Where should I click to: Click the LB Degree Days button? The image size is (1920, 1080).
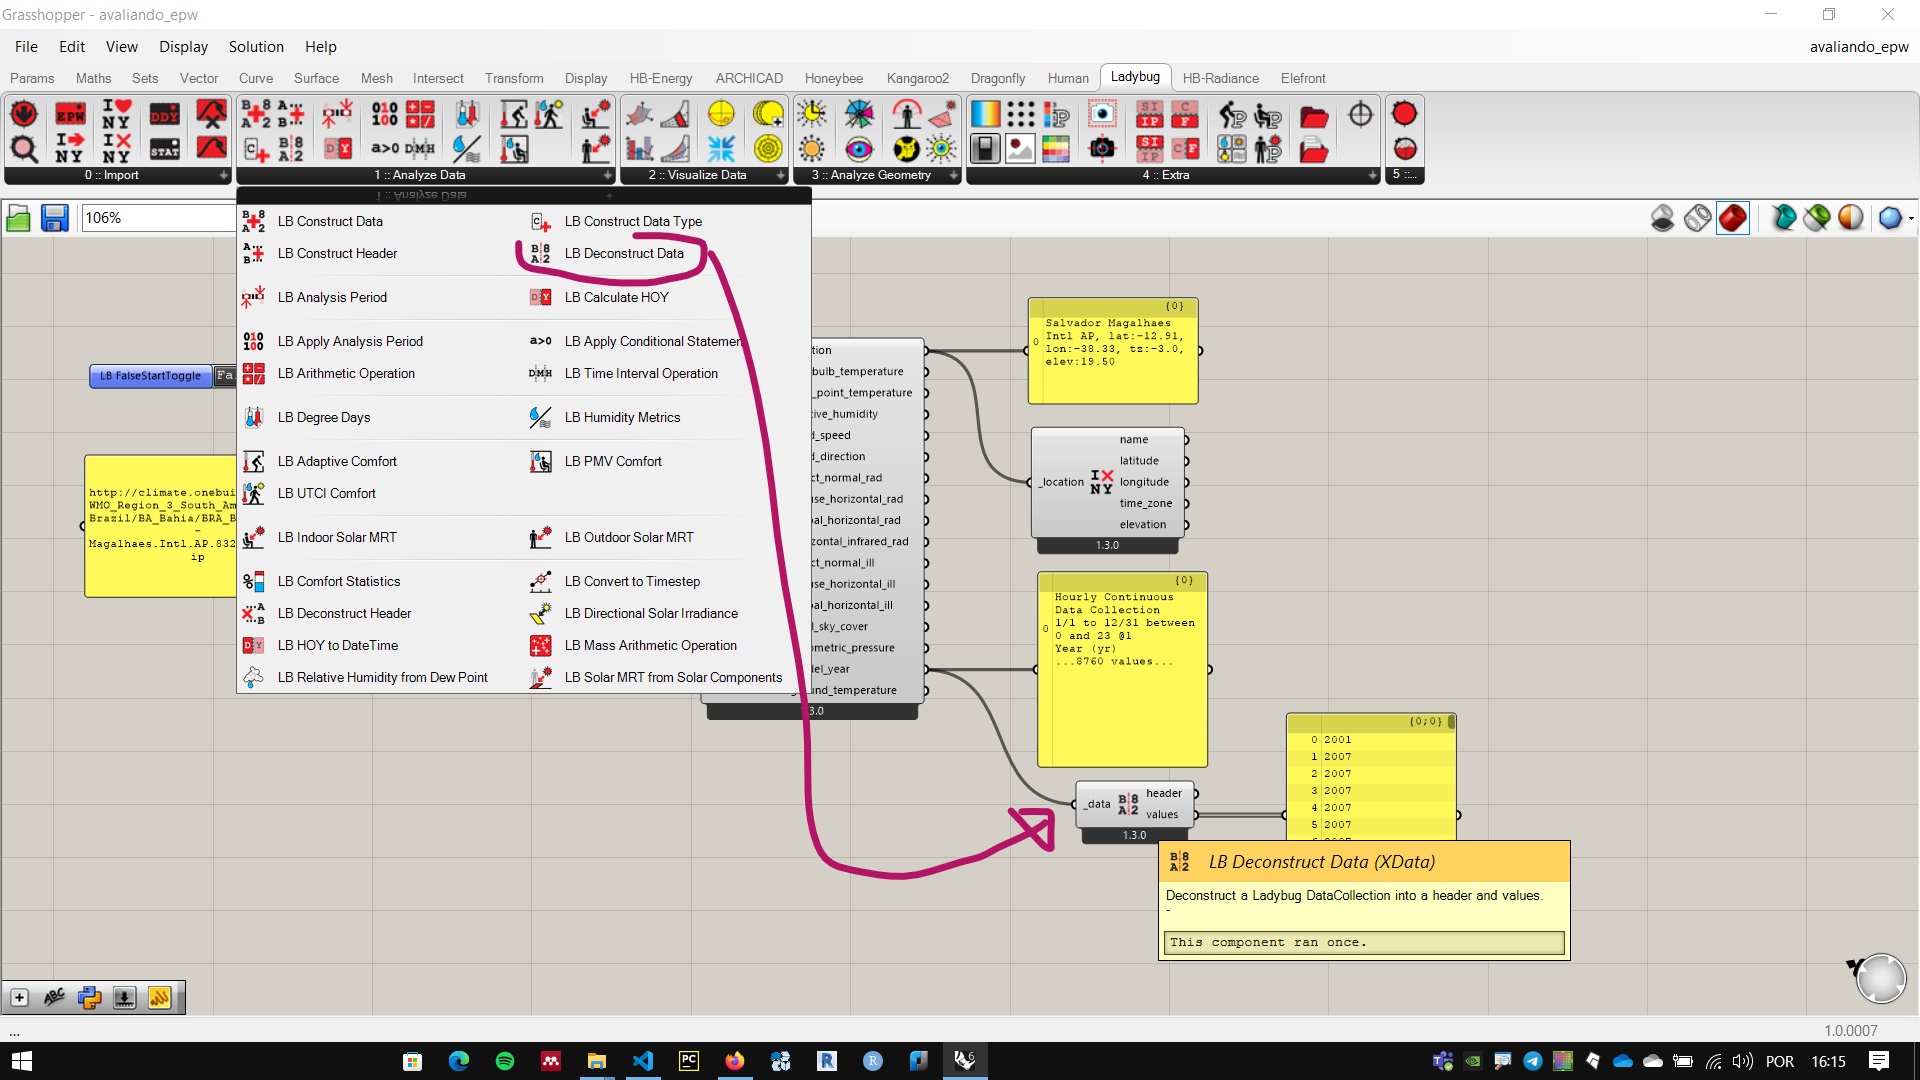click(323, 417)
